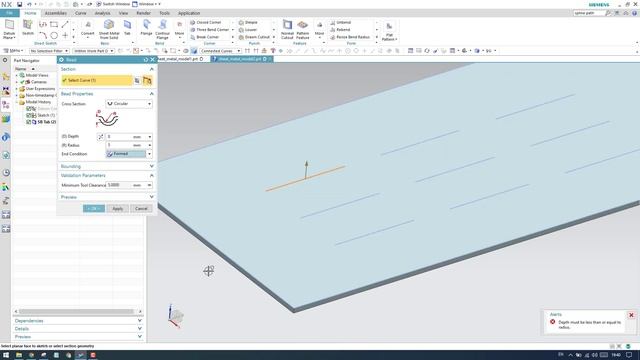
Task: Click the Sketch tool in ribbon
Action: pyautogui.click(x=28, y=28)
